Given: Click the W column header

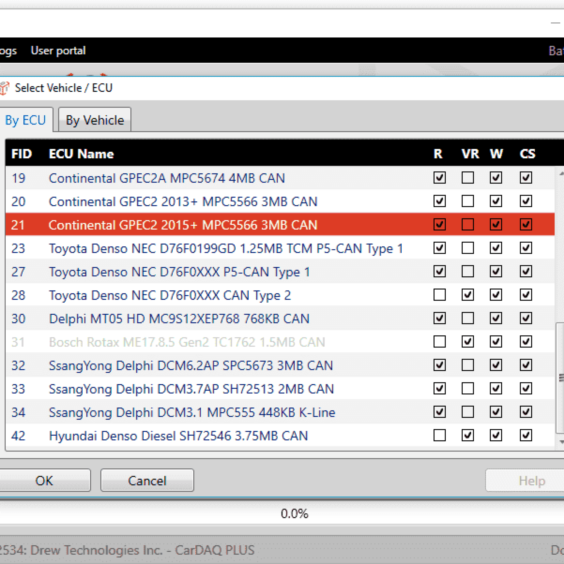Looking at the screenshot, I should (x=496, y=154).
